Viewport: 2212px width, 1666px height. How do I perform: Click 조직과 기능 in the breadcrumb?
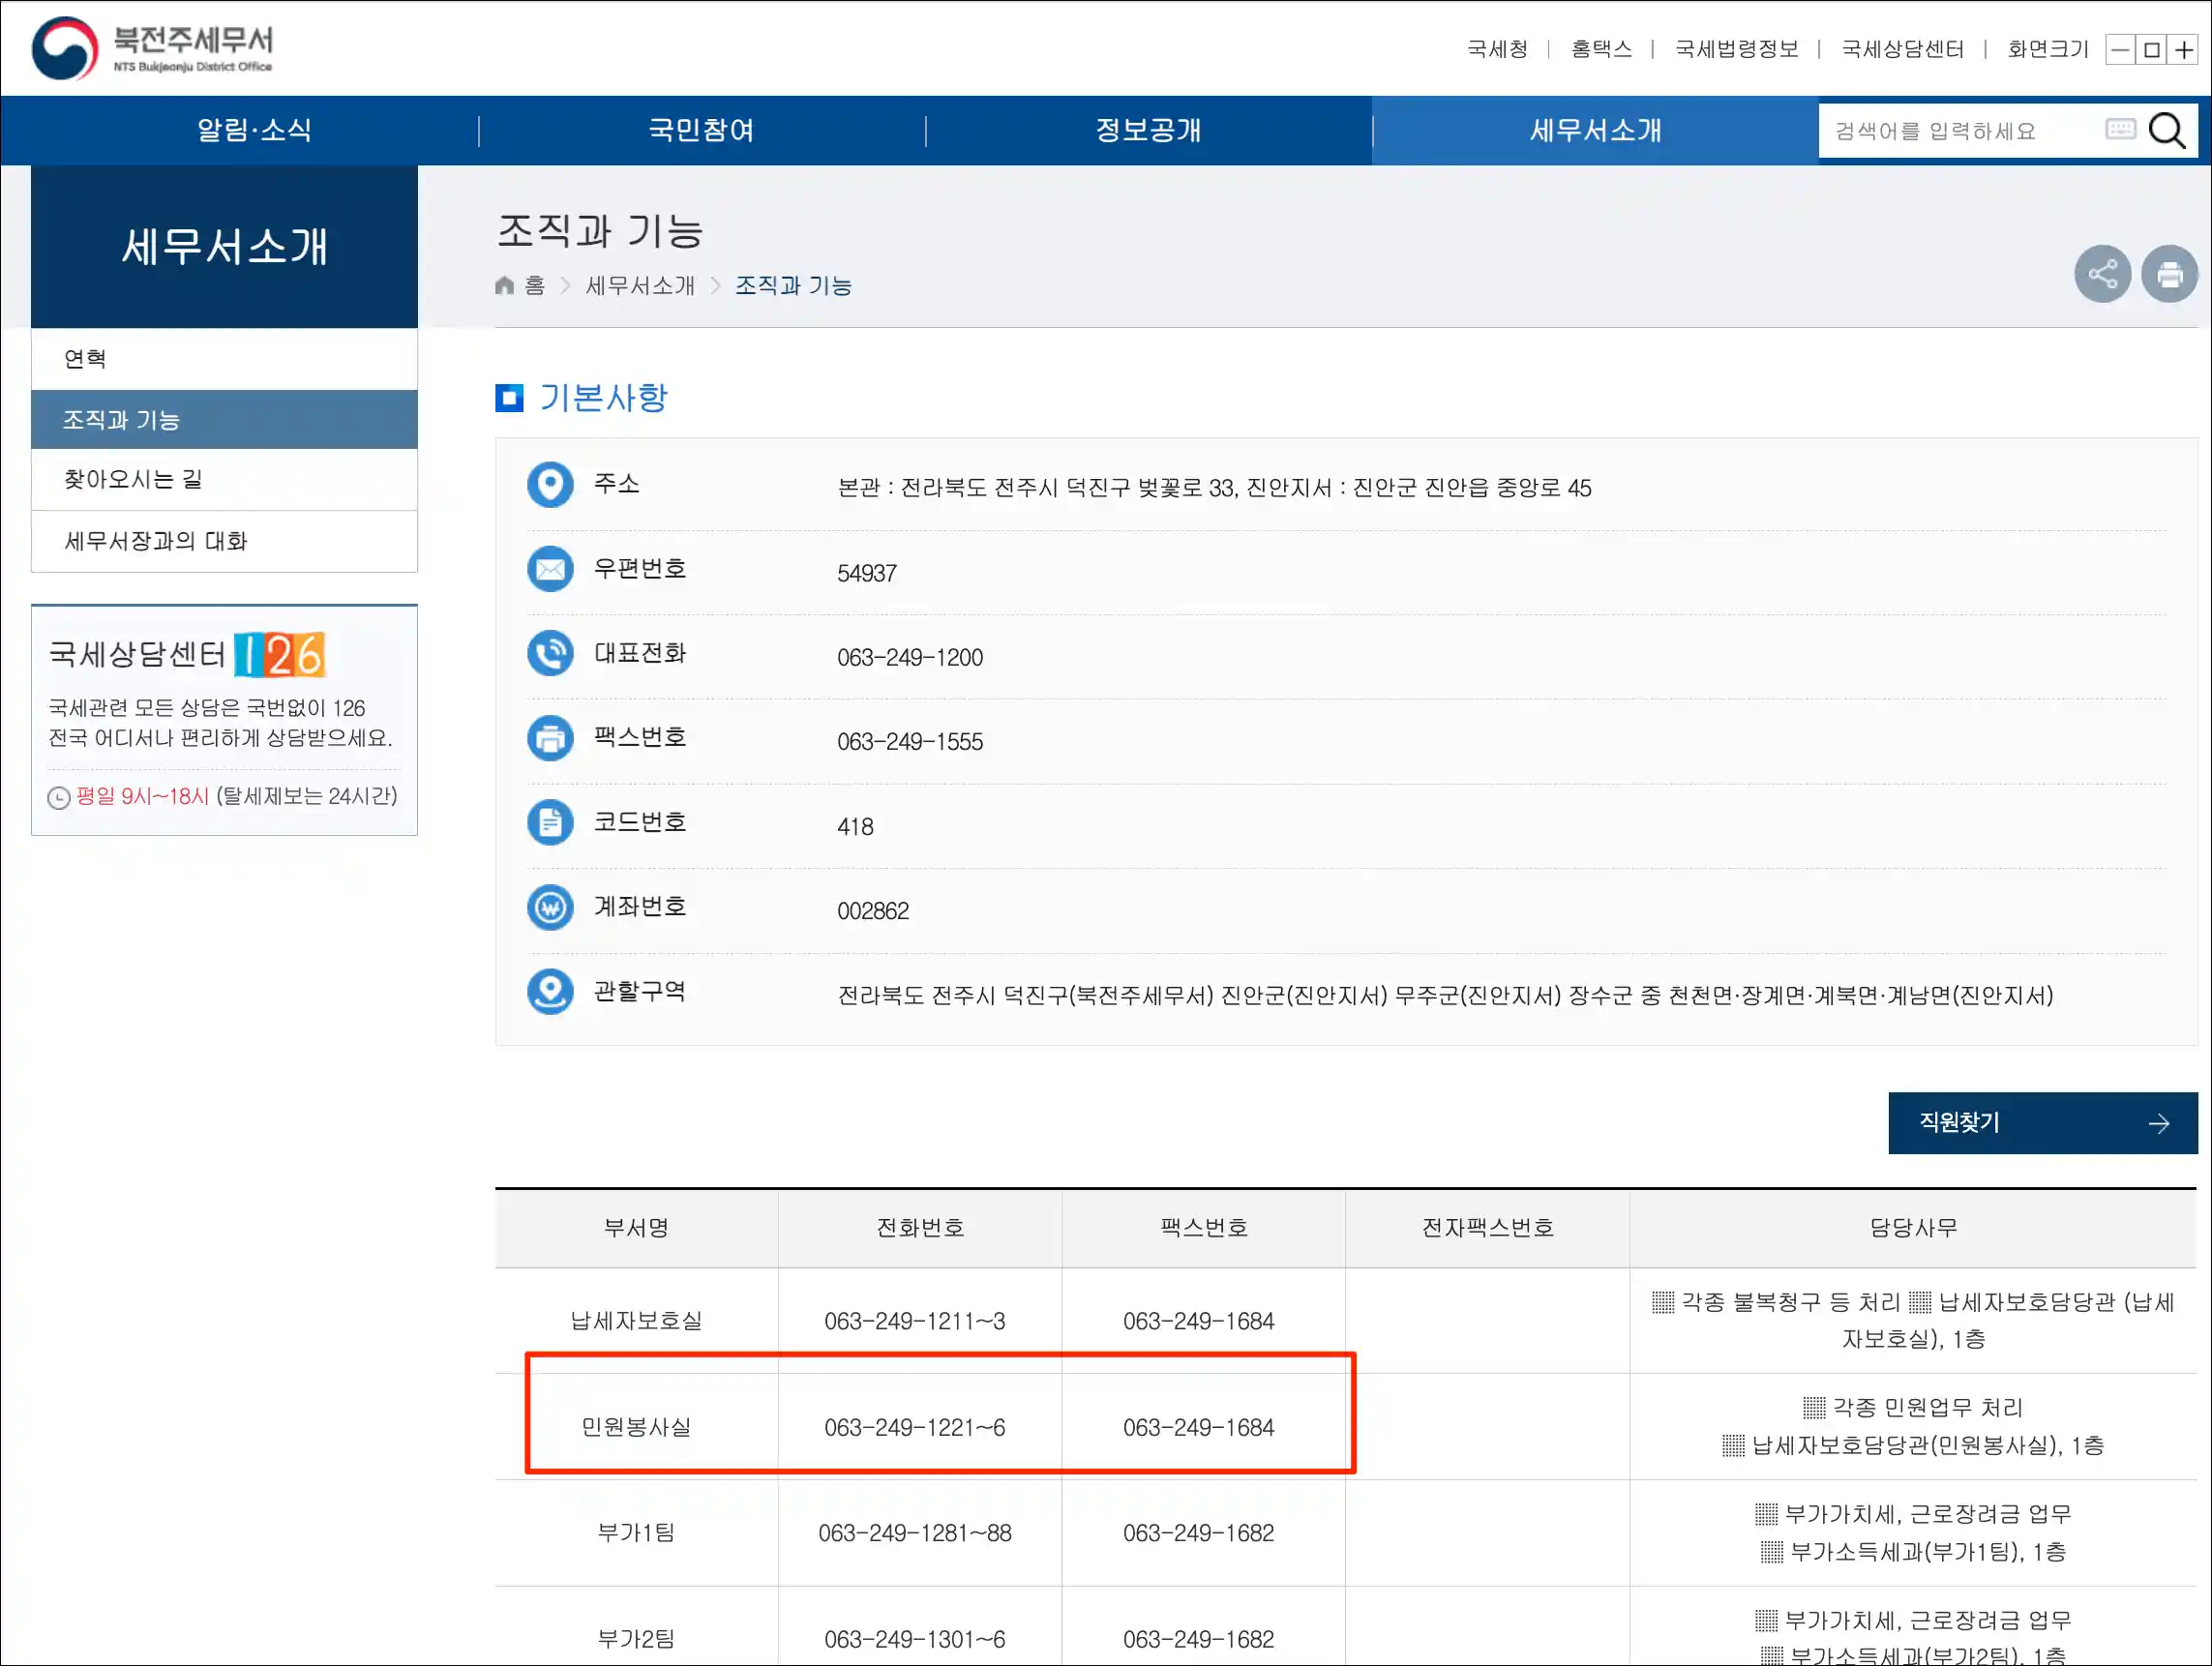click(x=793, y=286)
